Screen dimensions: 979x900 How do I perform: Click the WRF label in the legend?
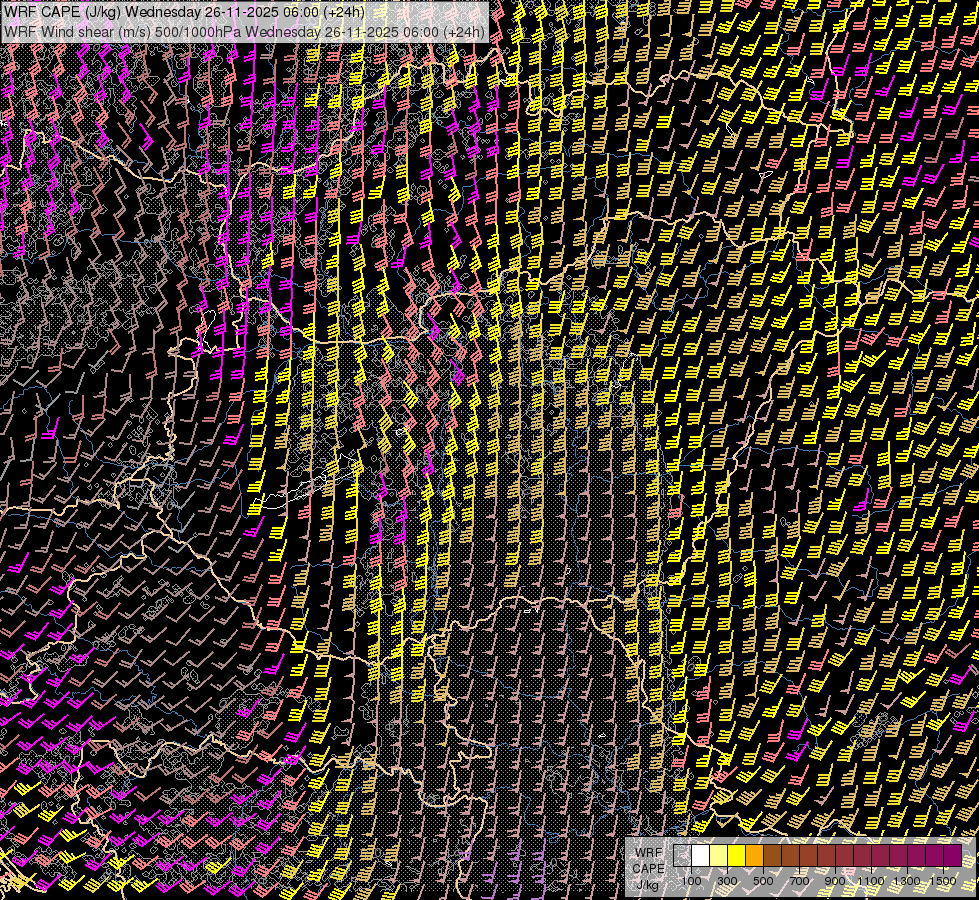(649, 853)
